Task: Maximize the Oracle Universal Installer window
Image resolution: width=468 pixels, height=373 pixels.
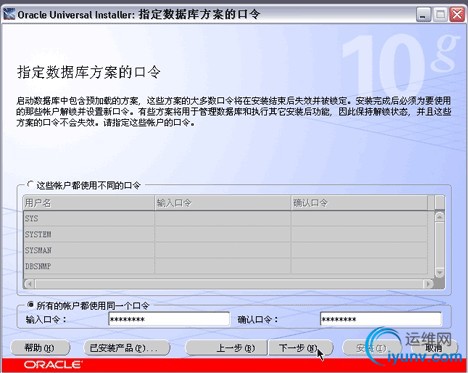Action: (440, 15)
